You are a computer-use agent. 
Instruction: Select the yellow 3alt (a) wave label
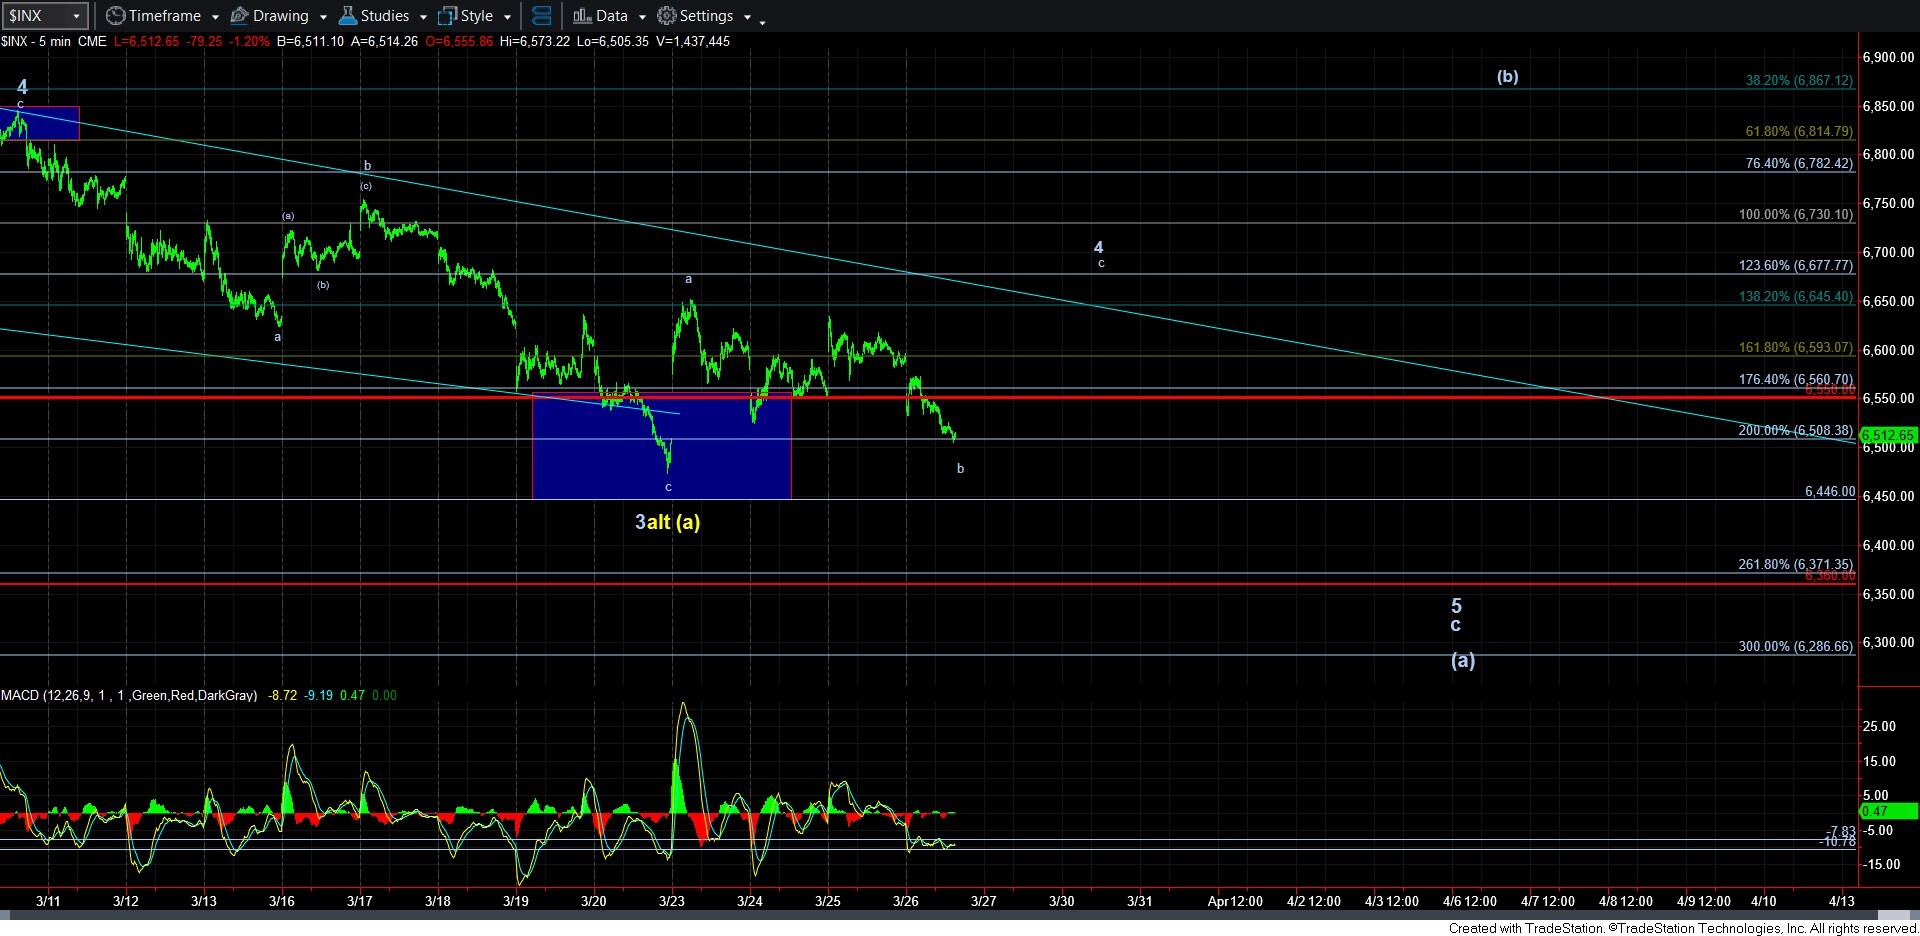[667, 522]
